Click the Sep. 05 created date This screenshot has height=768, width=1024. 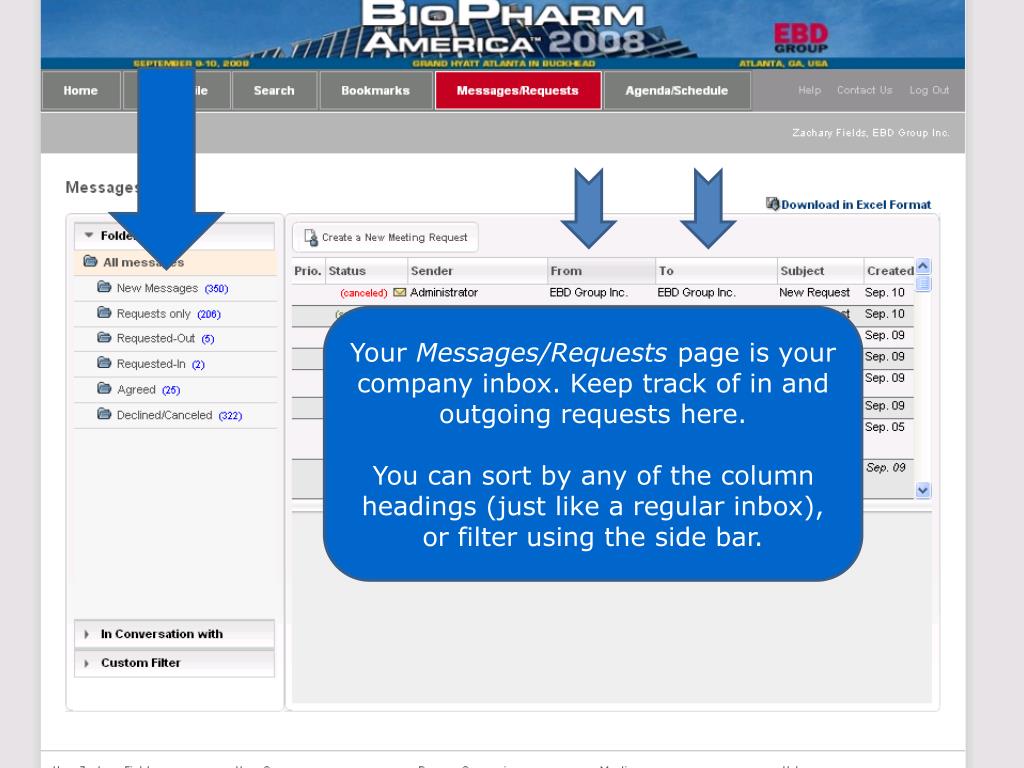885,426
